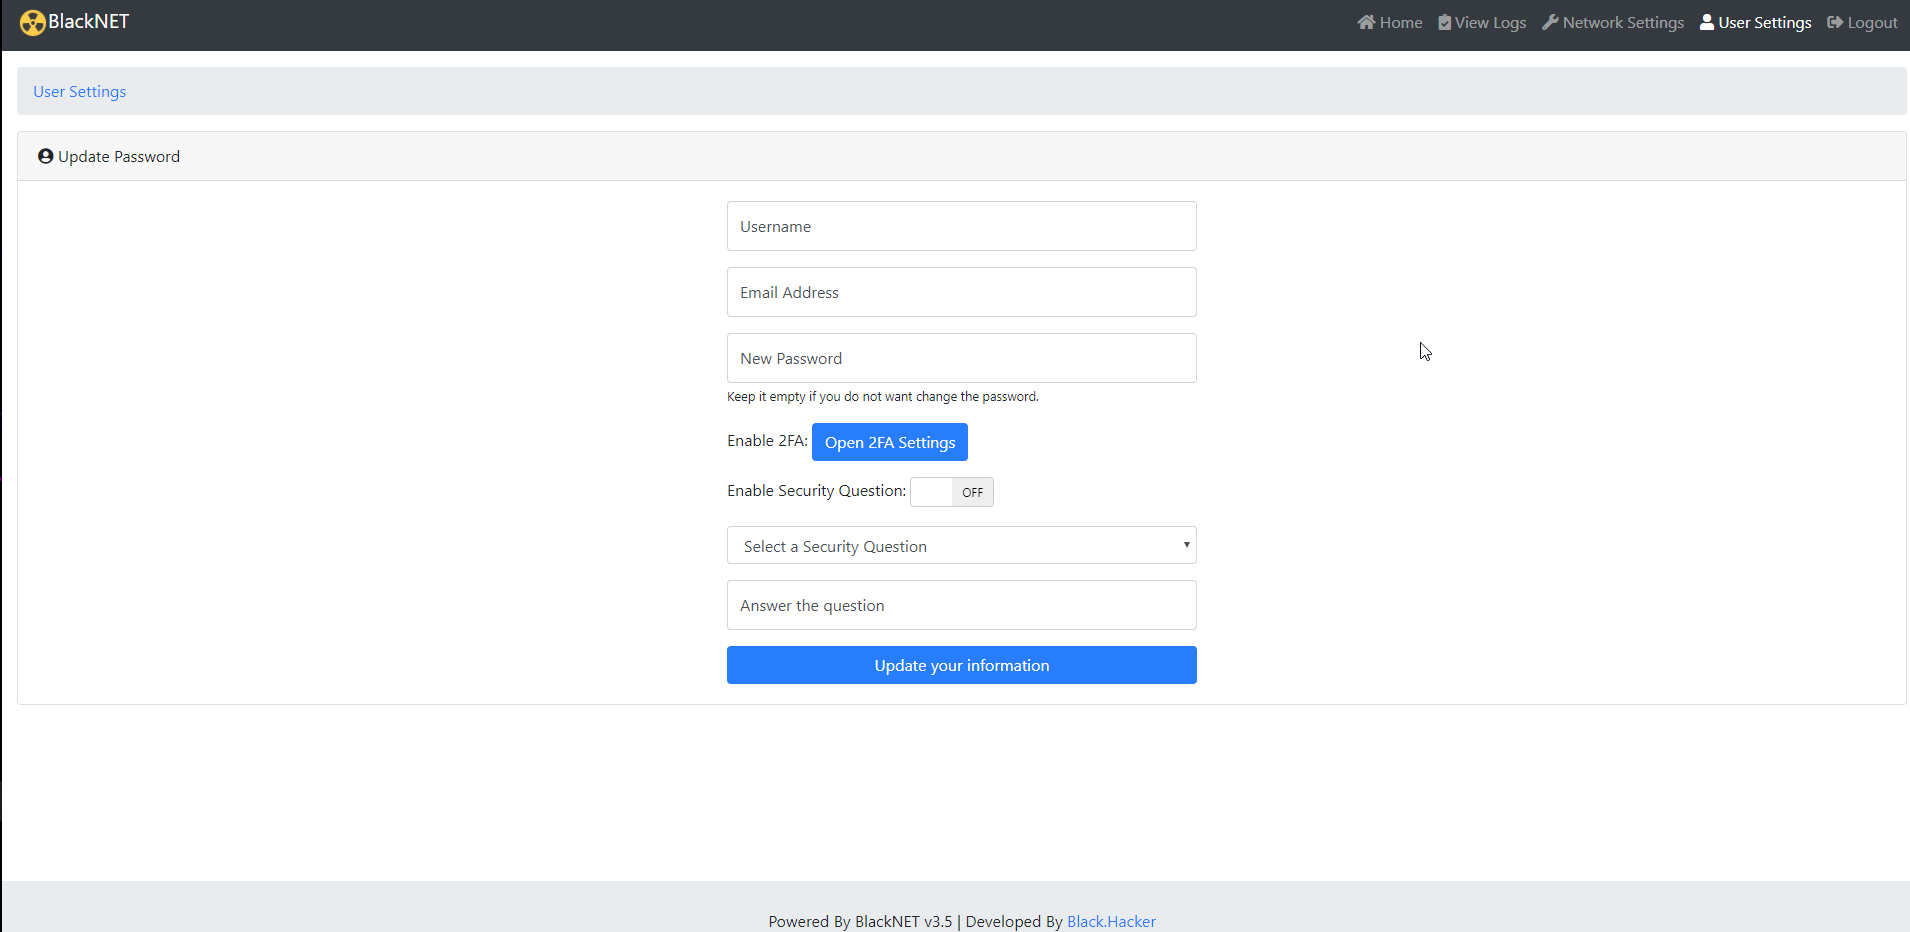The height and width of the screenshot is (932, 1910).
Task: Open the Black.Hacker footer link
Action: 1111,921
